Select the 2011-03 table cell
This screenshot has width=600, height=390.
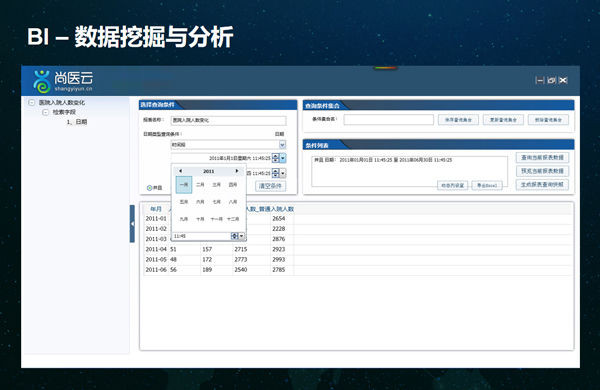tap(156, 239)
